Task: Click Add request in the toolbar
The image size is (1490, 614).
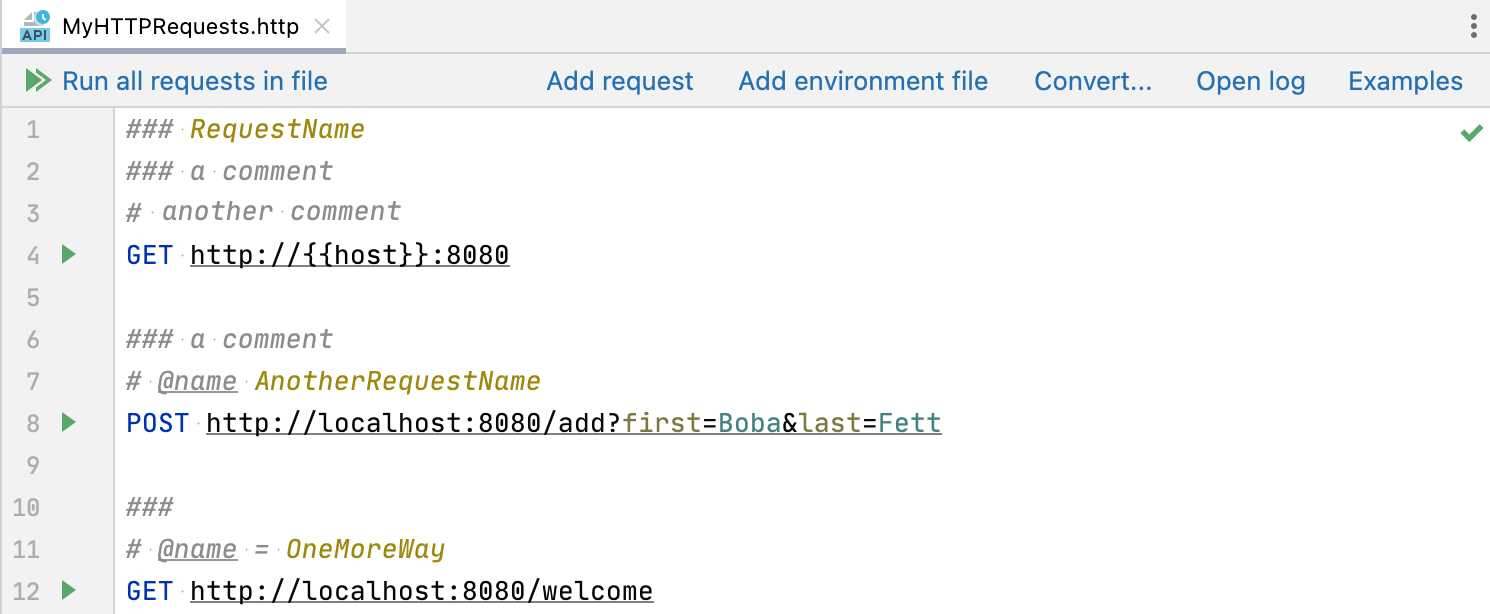Action: tap(620, 81)
